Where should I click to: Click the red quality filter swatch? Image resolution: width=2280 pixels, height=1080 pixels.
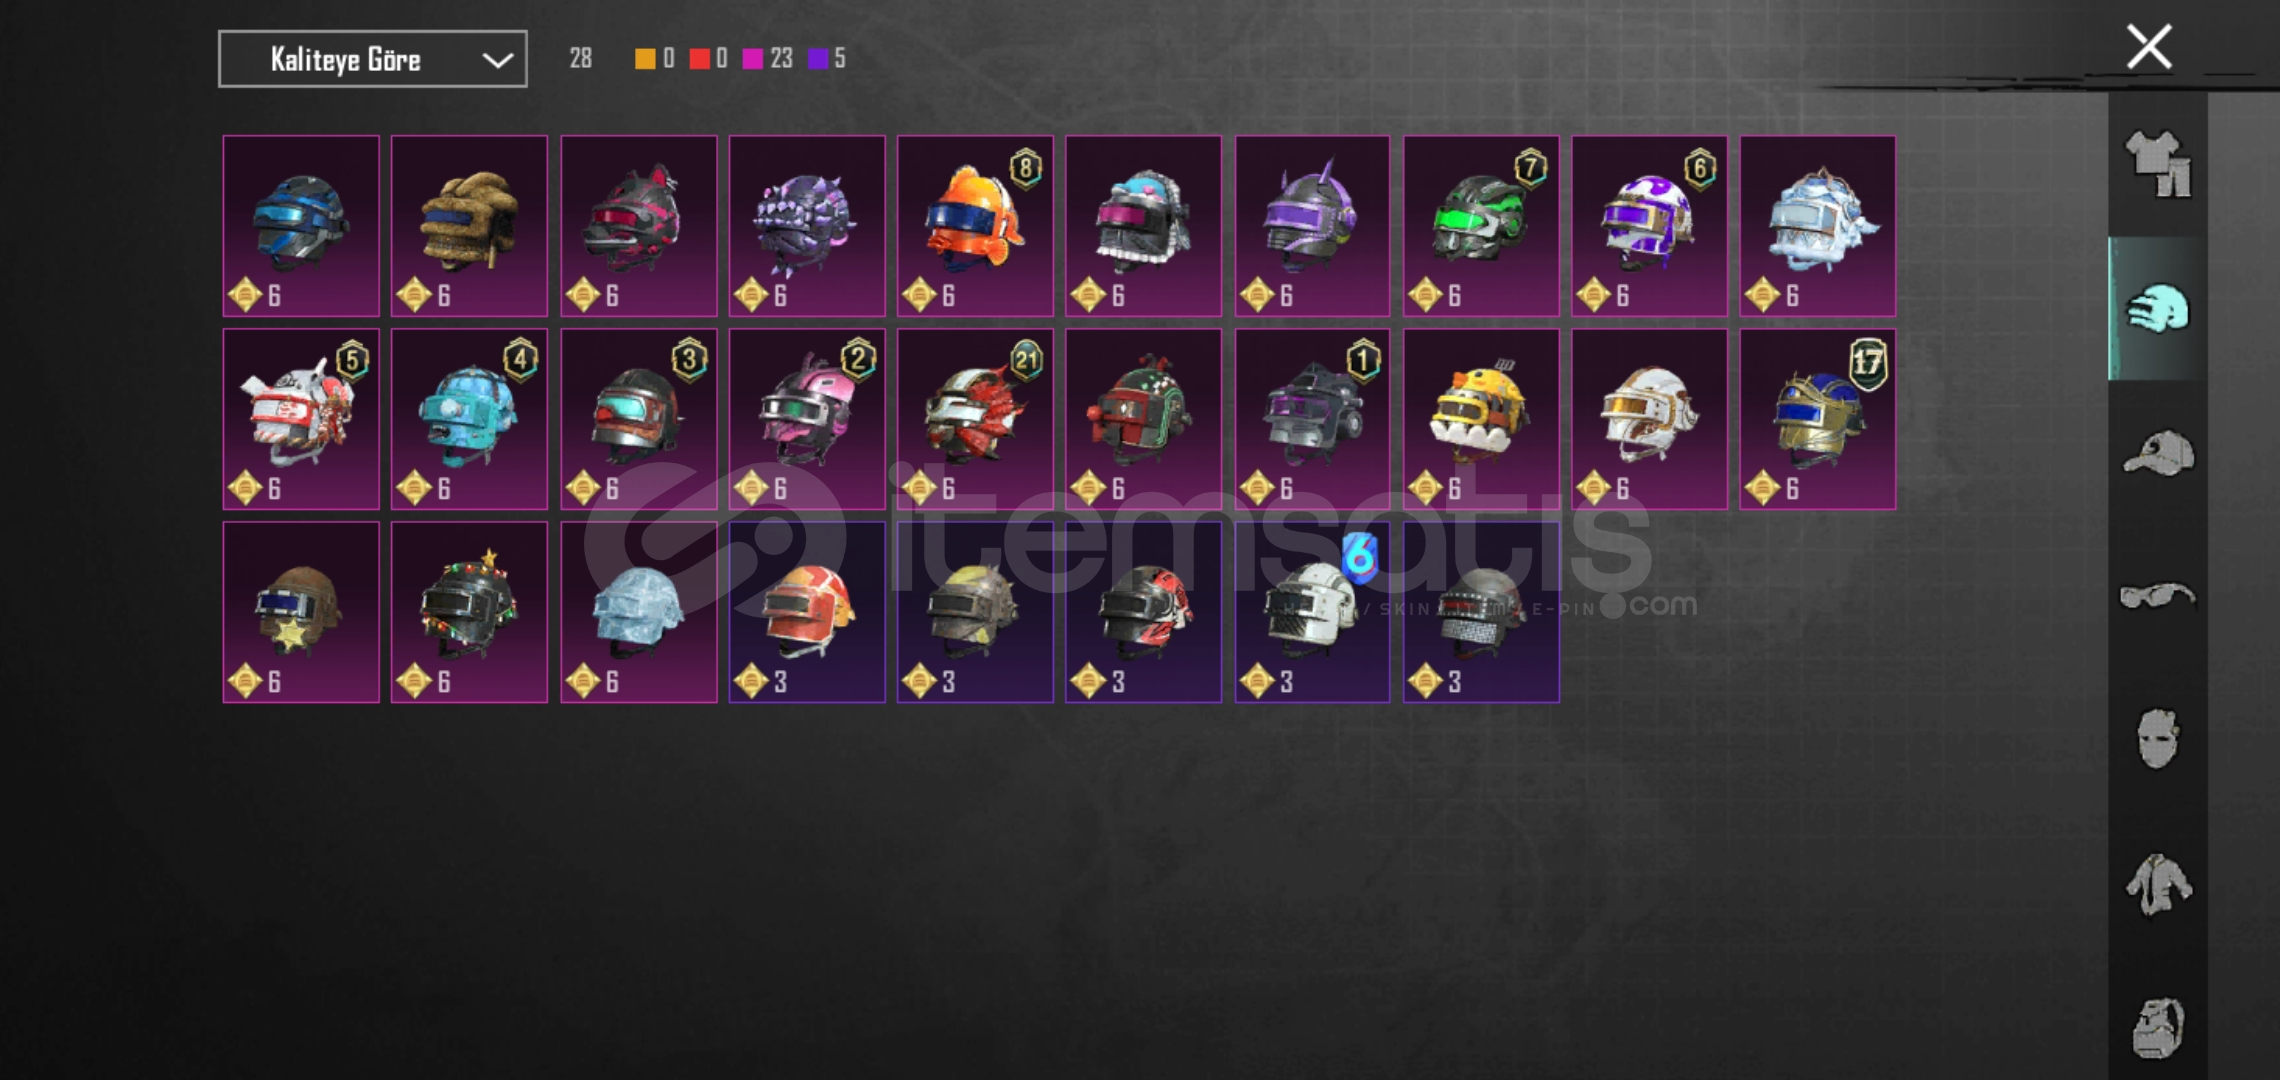coord(699,59)
